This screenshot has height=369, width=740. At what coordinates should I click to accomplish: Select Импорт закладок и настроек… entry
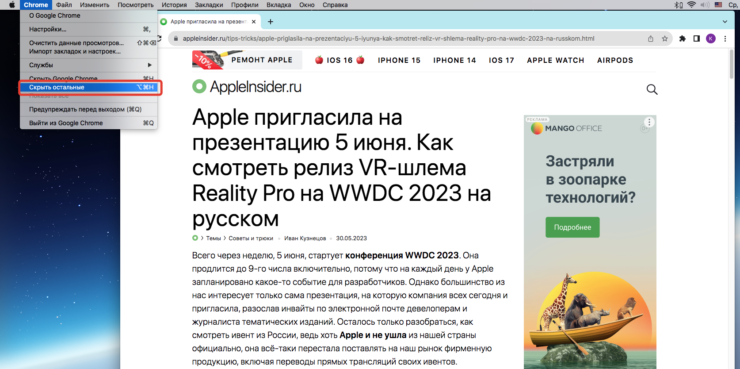tap(89, 51)
